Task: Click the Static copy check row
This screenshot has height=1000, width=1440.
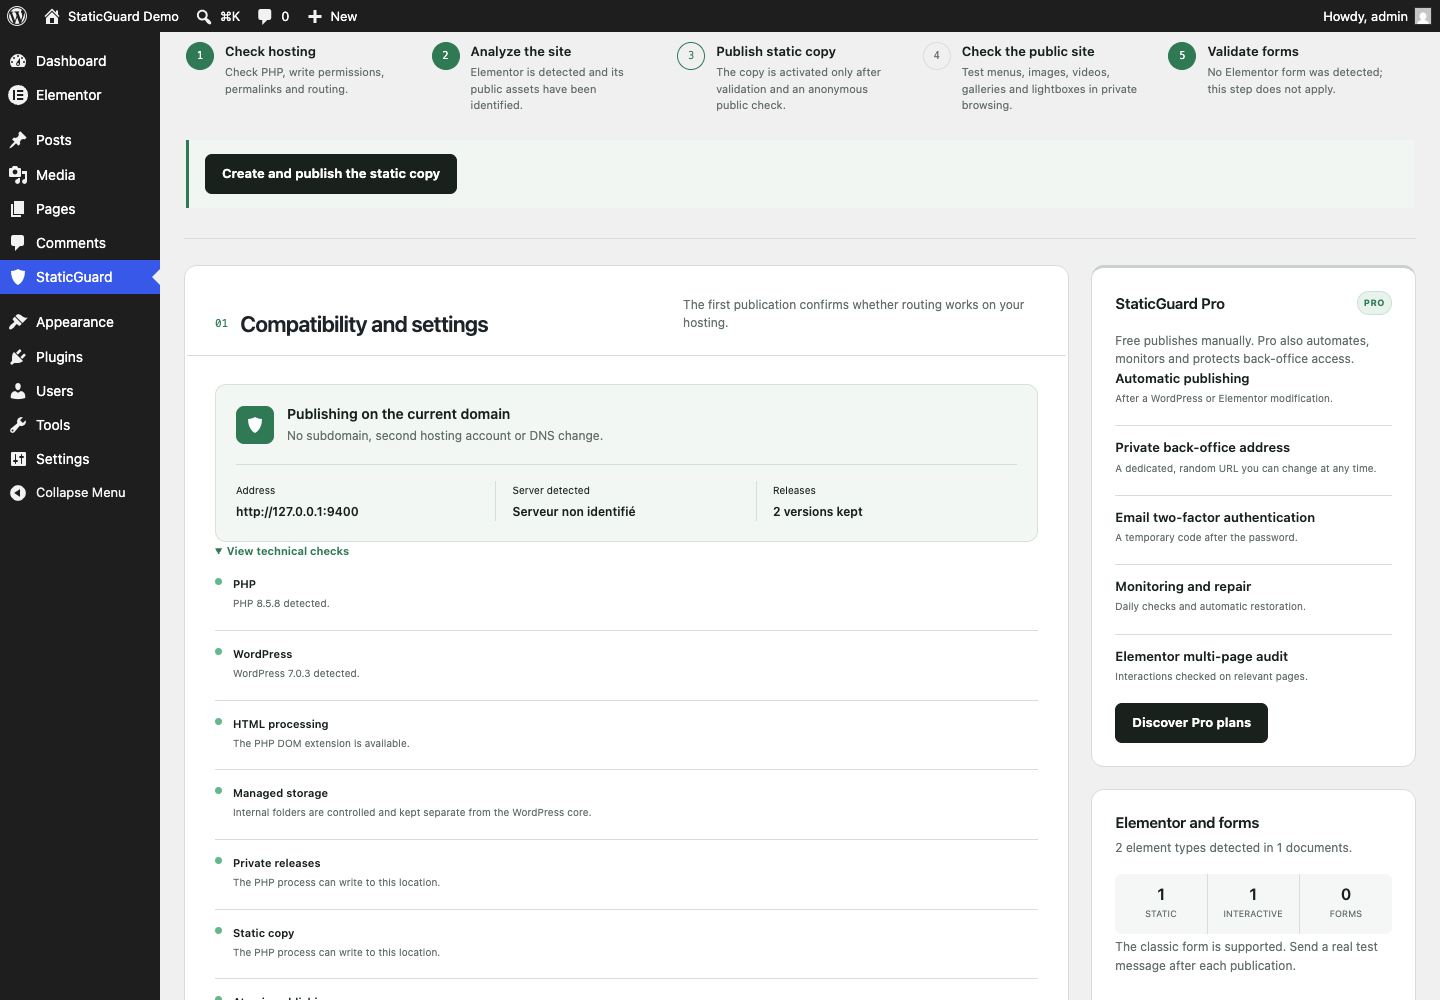Action: pos(626,944)
